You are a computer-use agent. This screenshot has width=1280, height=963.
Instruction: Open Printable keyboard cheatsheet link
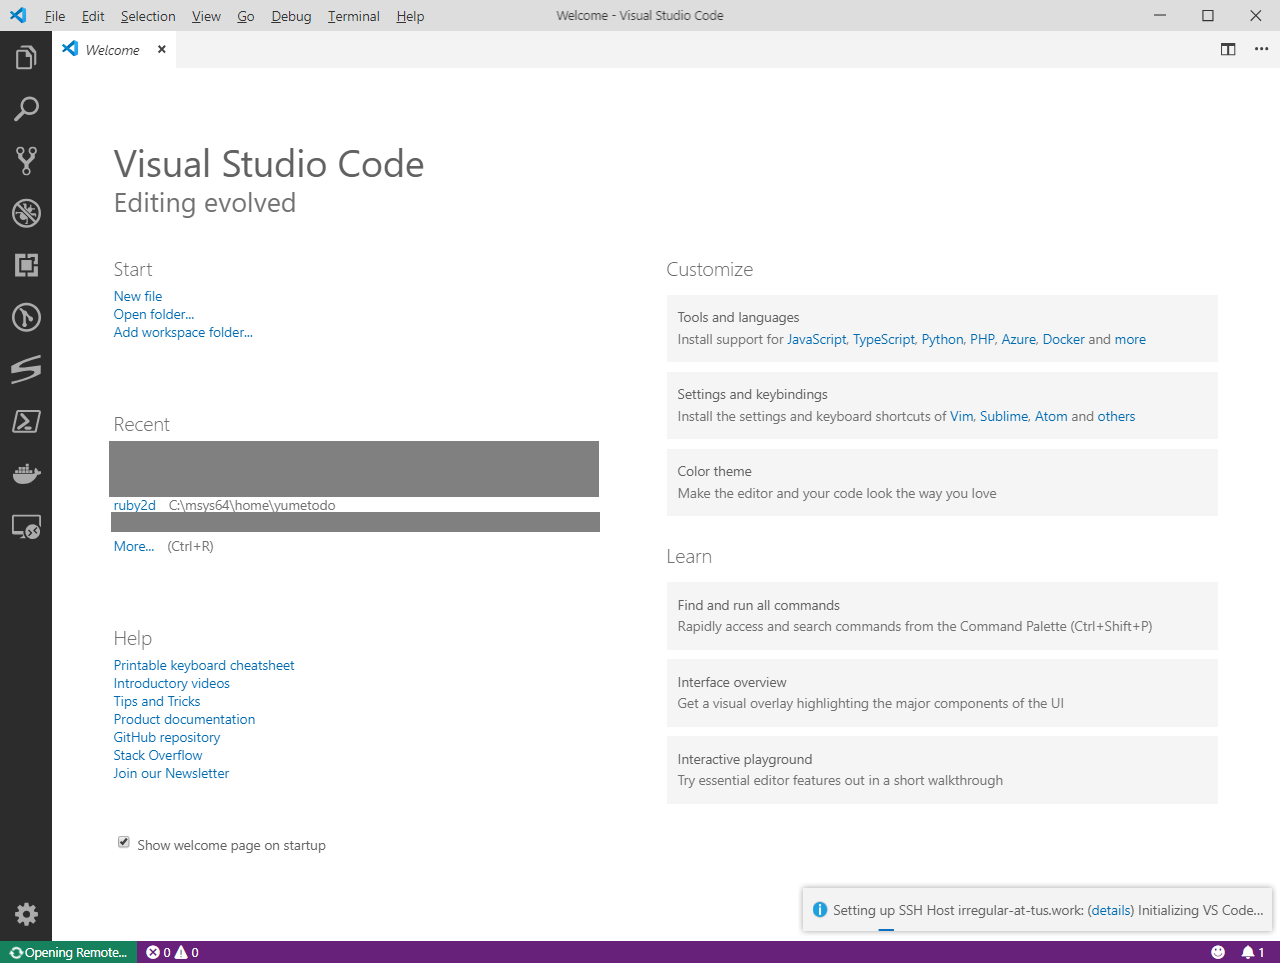pos(204,665)
